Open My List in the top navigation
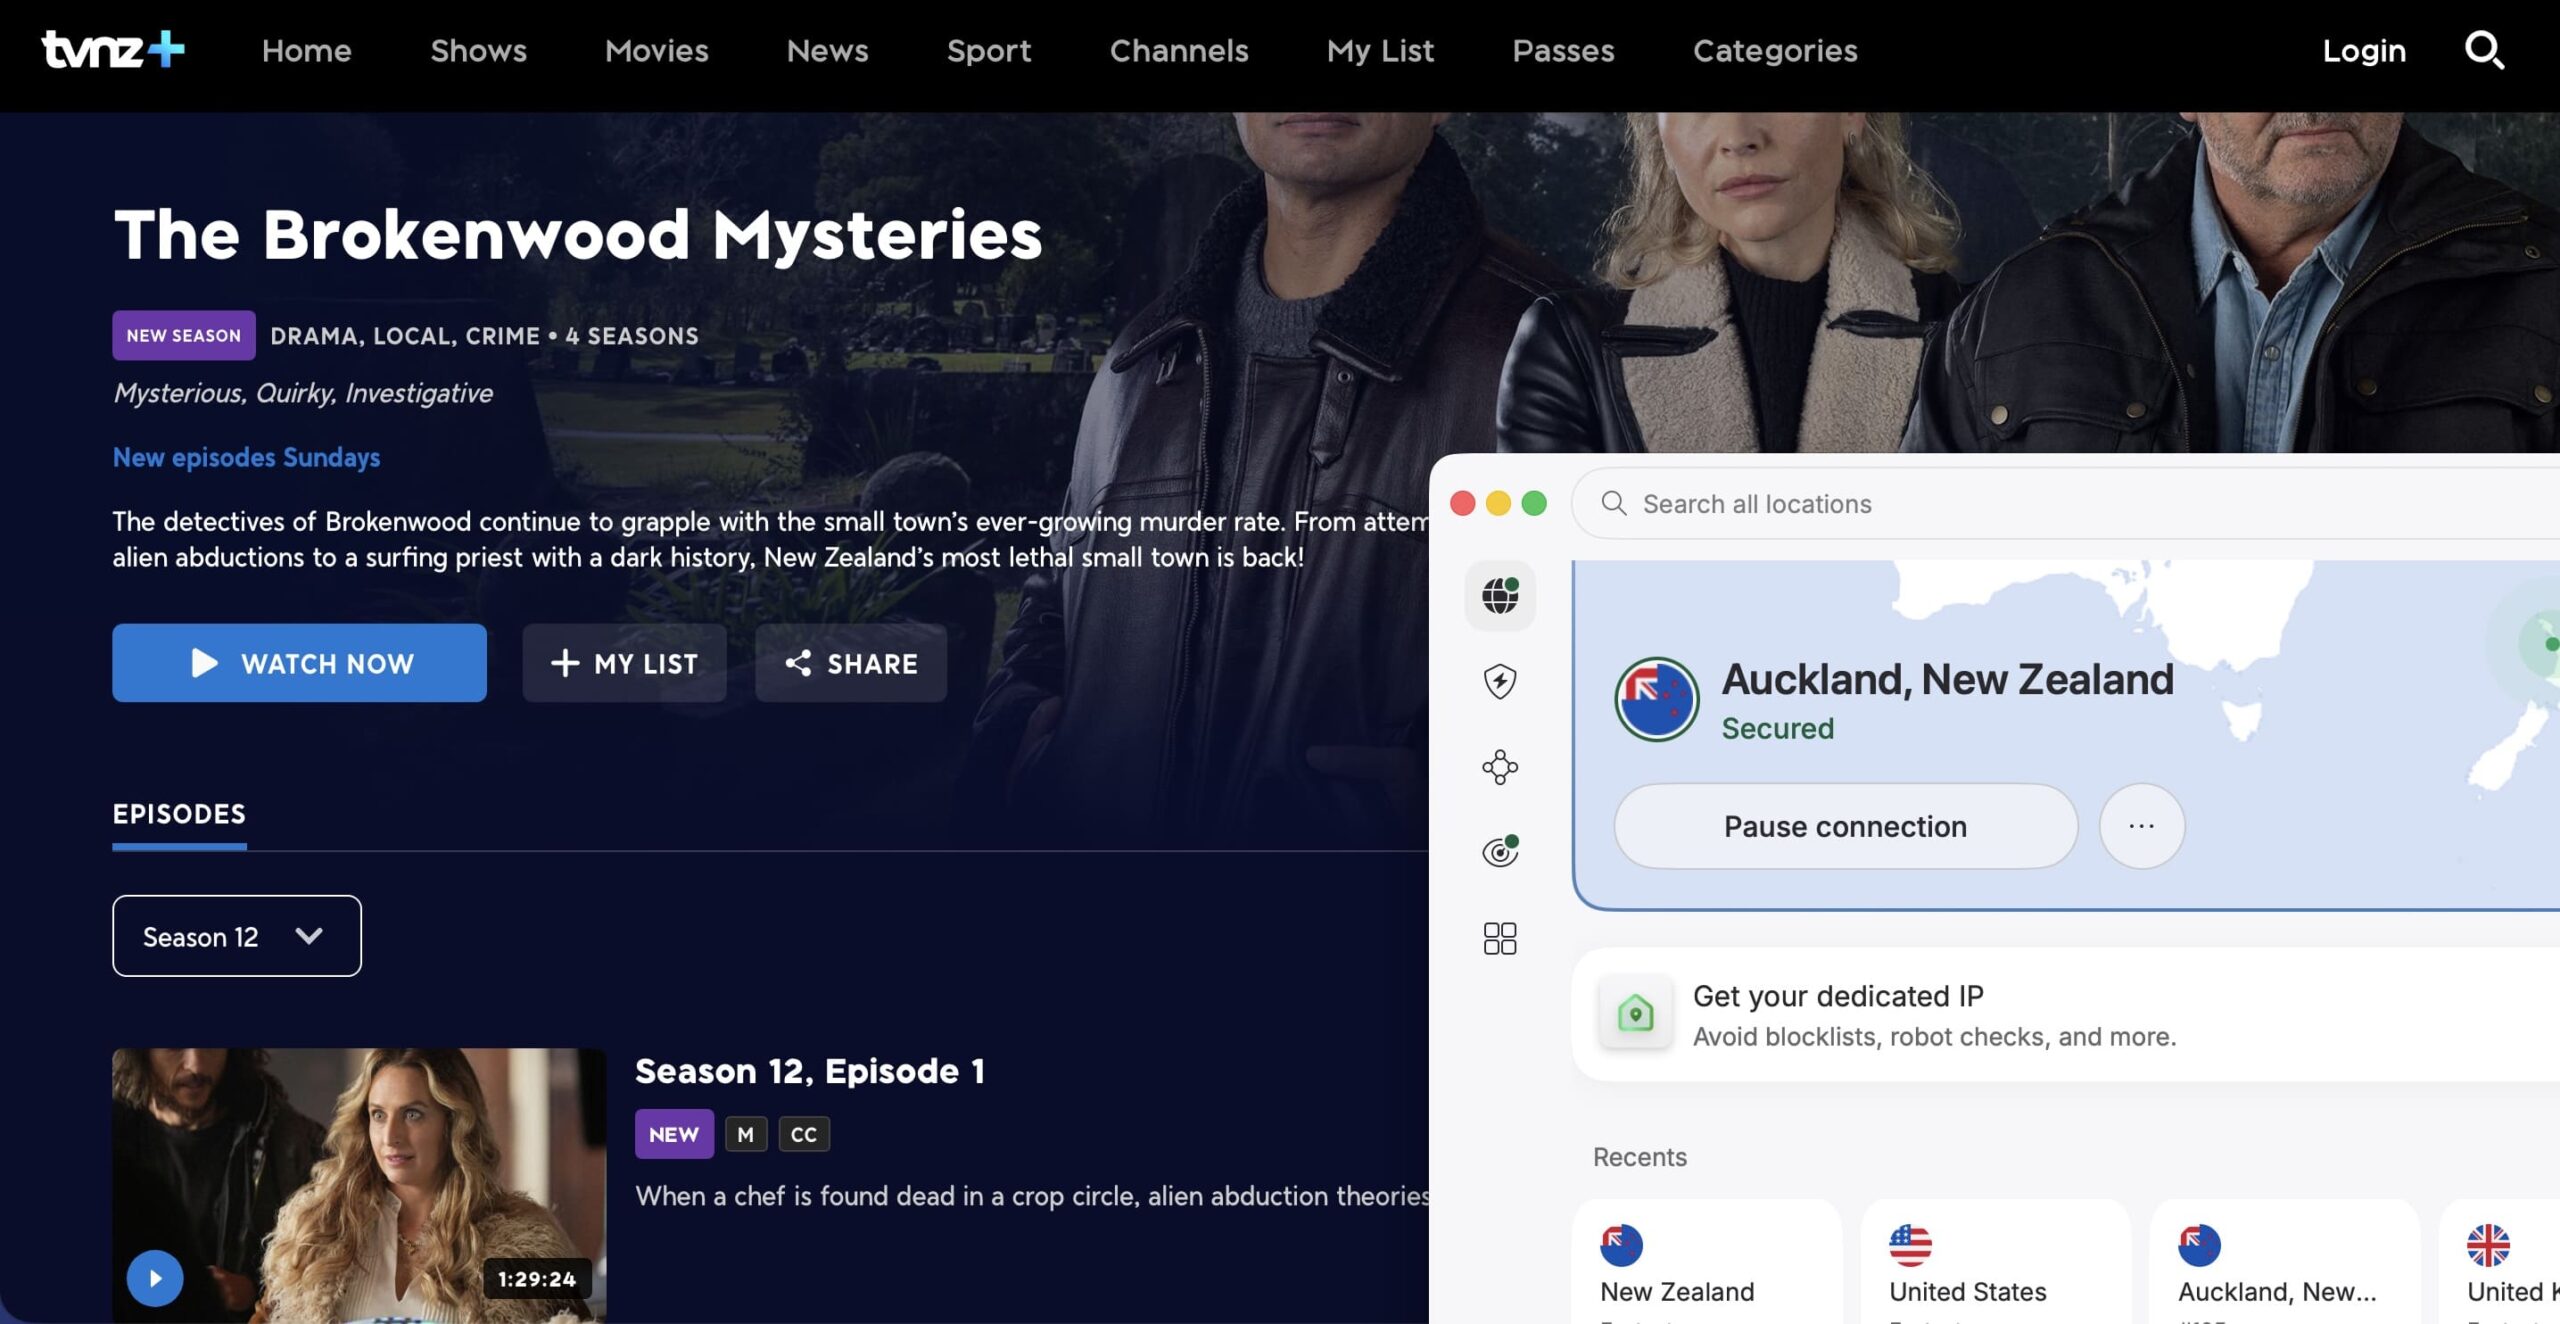Screen dimensions: 2560x1324 point(1380,50)
